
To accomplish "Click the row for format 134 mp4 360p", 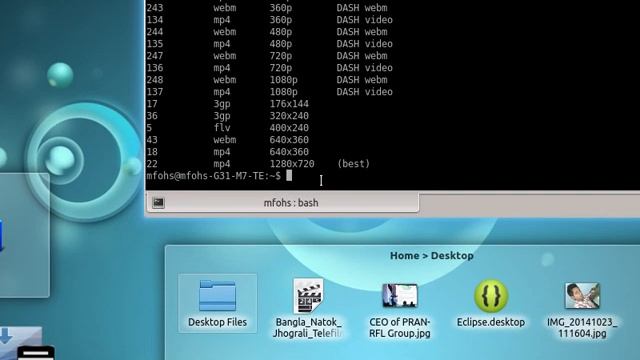I will tap(269, 20).
